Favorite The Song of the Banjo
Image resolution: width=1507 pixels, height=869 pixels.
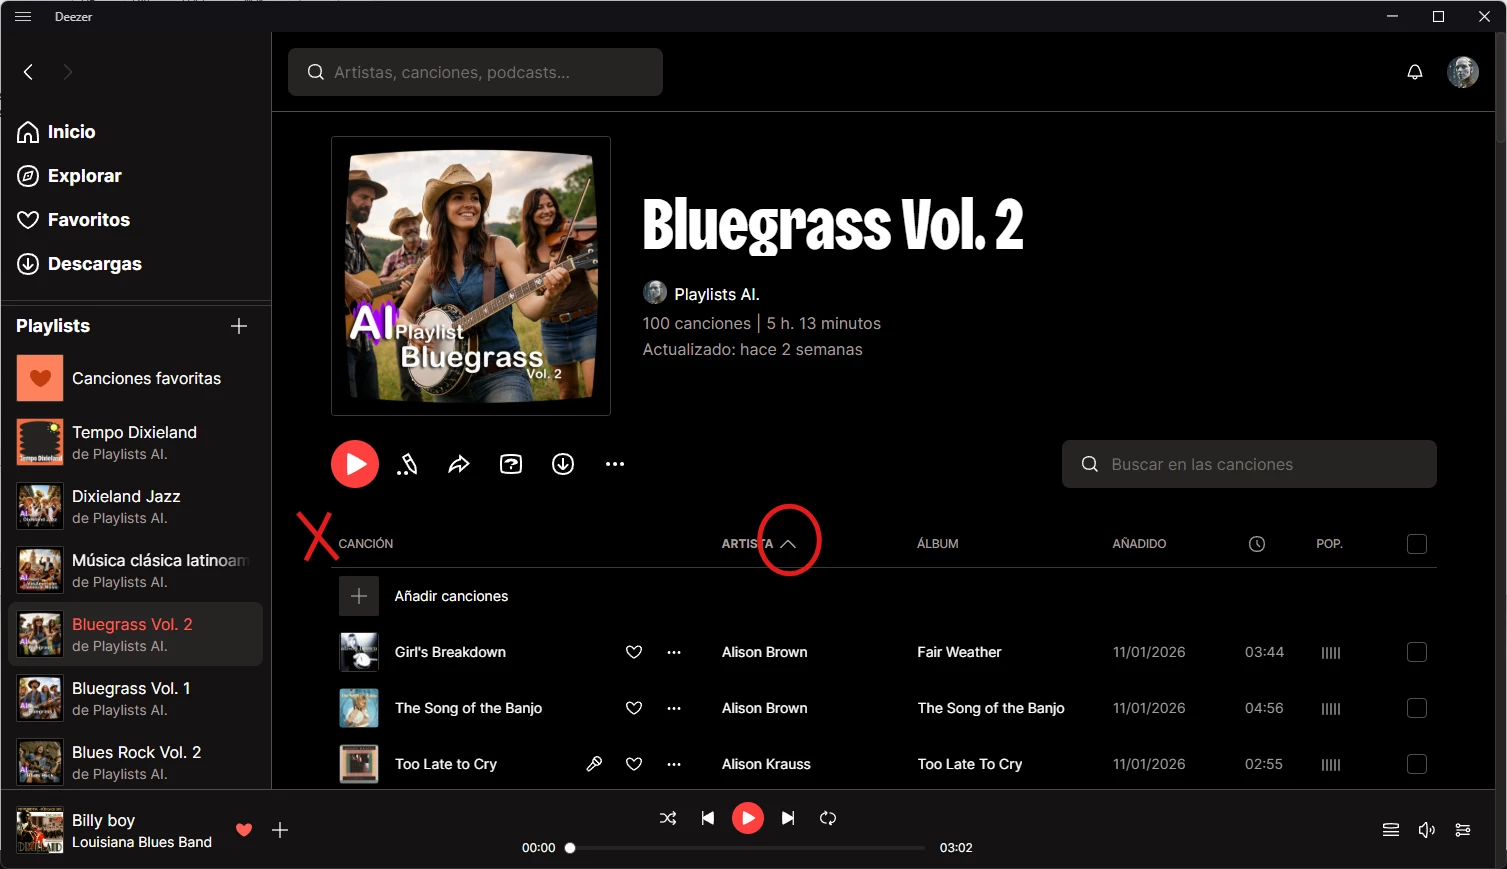pos(634,708)
